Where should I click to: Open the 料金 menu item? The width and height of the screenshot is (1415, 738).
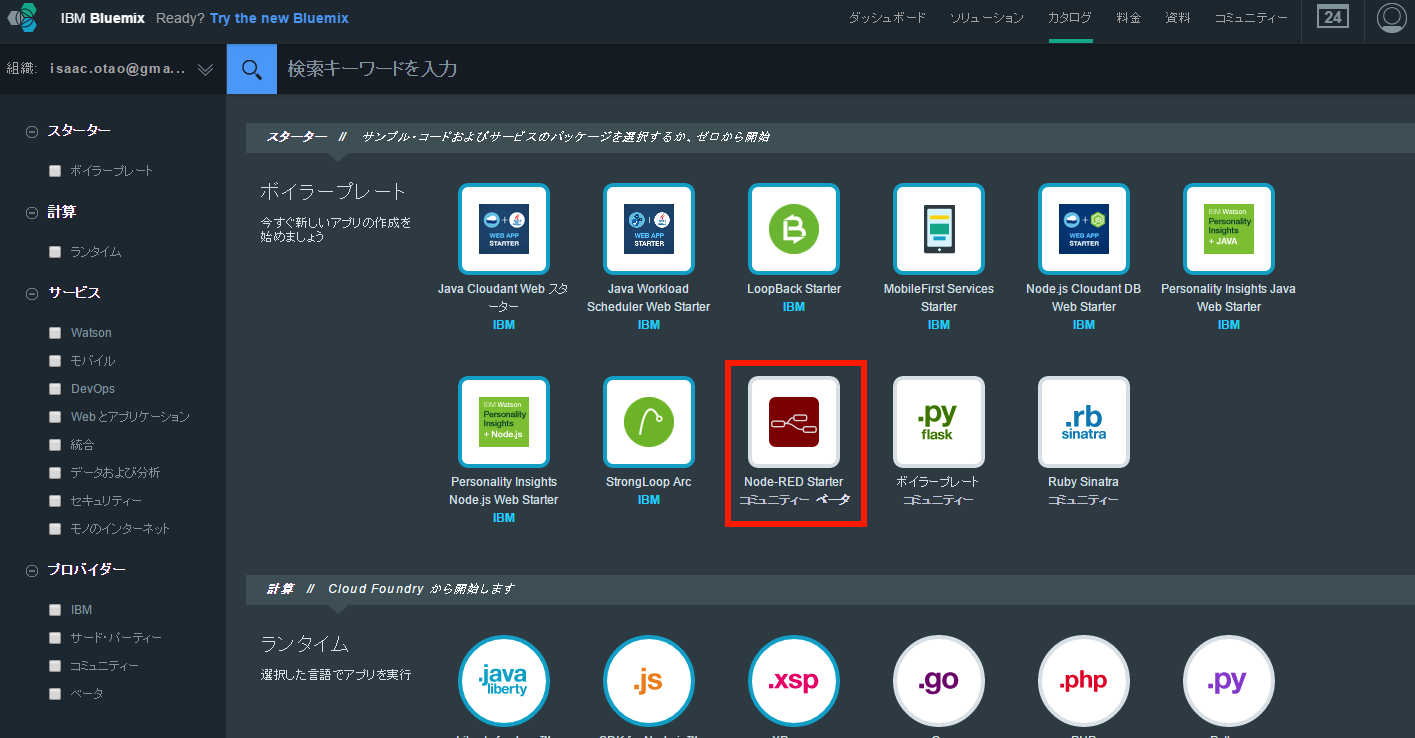pyautogui.click(x=1128, y=18)
